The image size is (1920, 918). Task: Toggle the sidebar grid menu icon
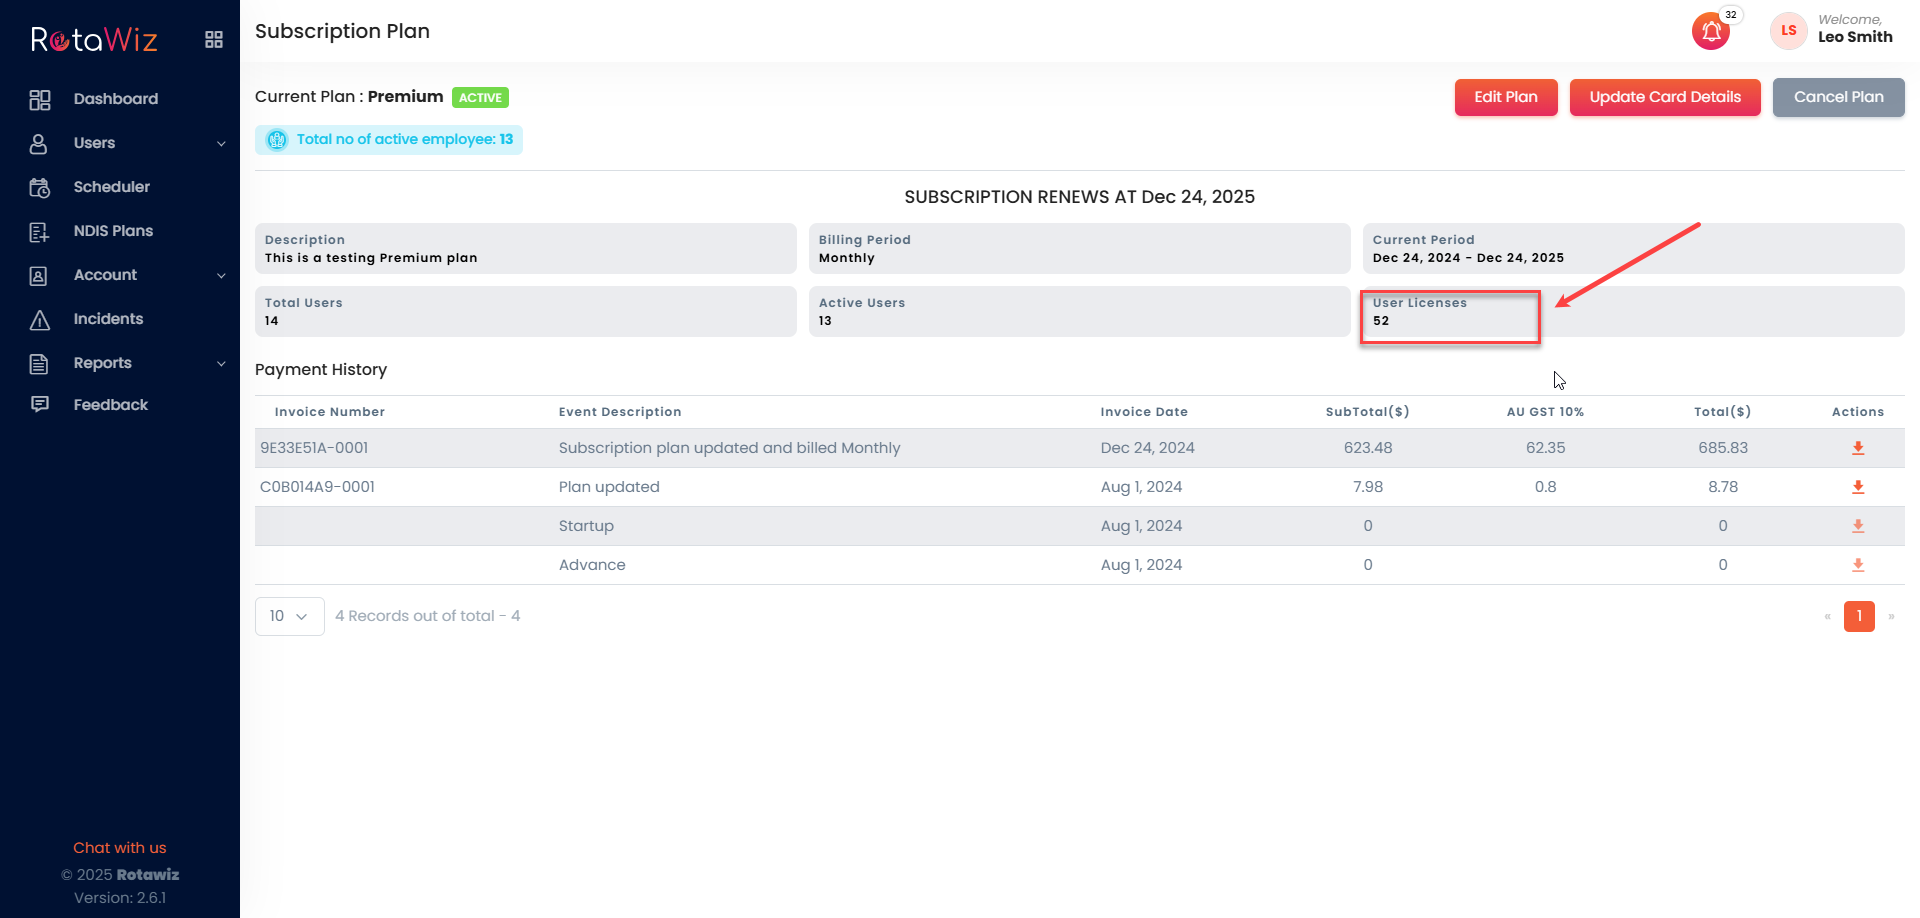tap(213, 40)
